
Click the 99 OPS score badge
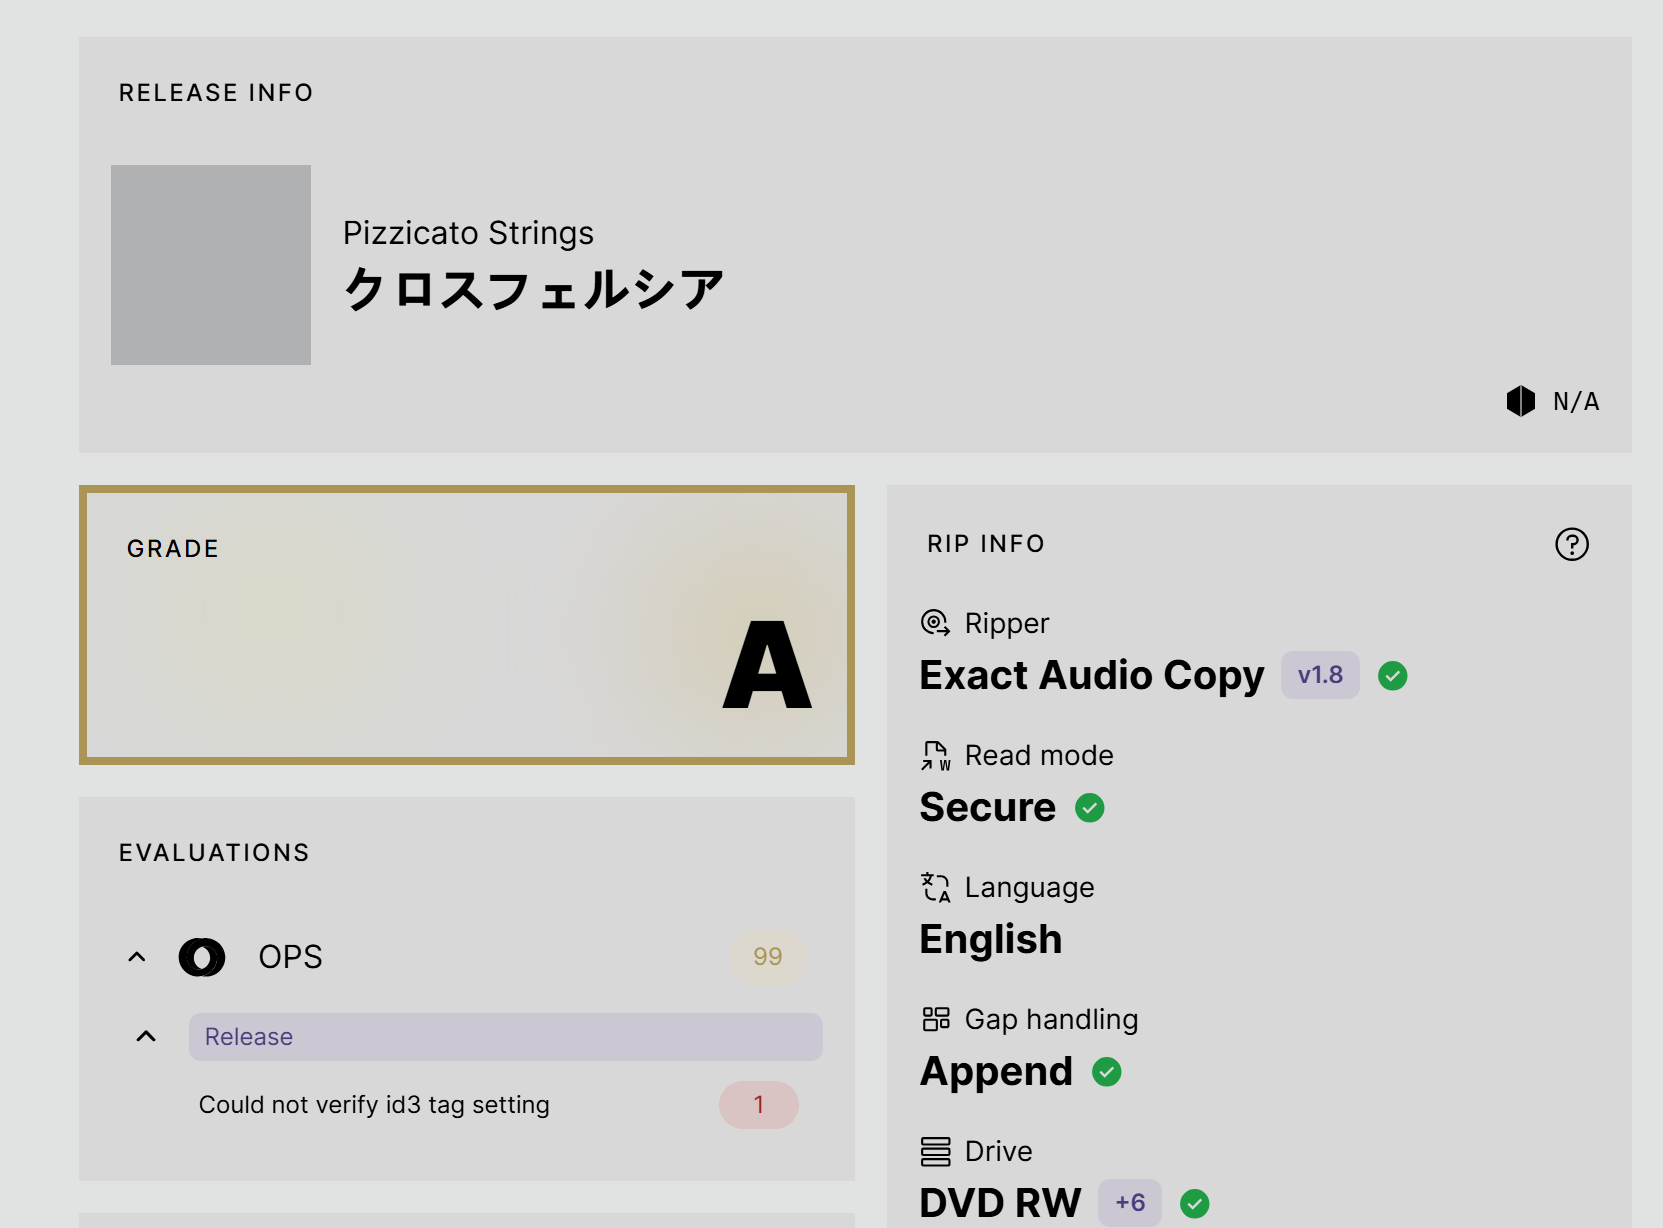[767, 957]
